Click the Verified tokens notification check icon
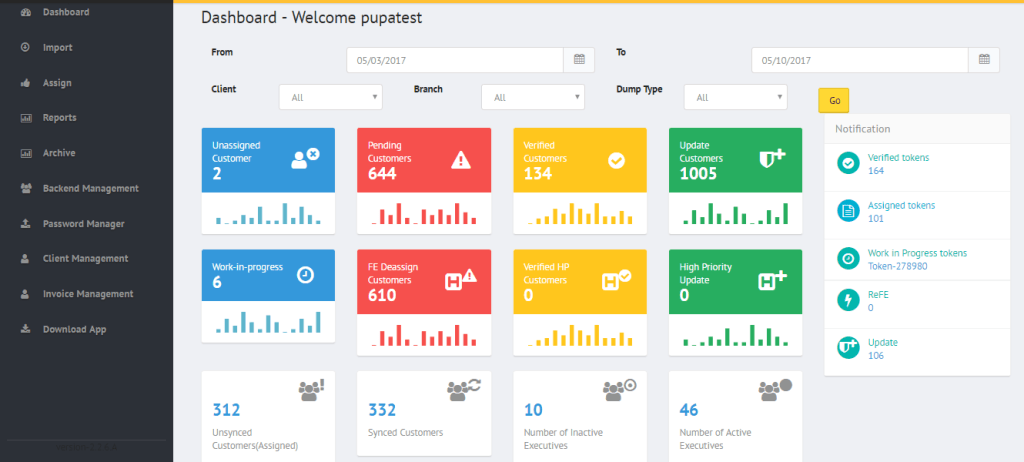Image resolution: width=1024 pixels, height=462 pixels. (x=848, y=163)
